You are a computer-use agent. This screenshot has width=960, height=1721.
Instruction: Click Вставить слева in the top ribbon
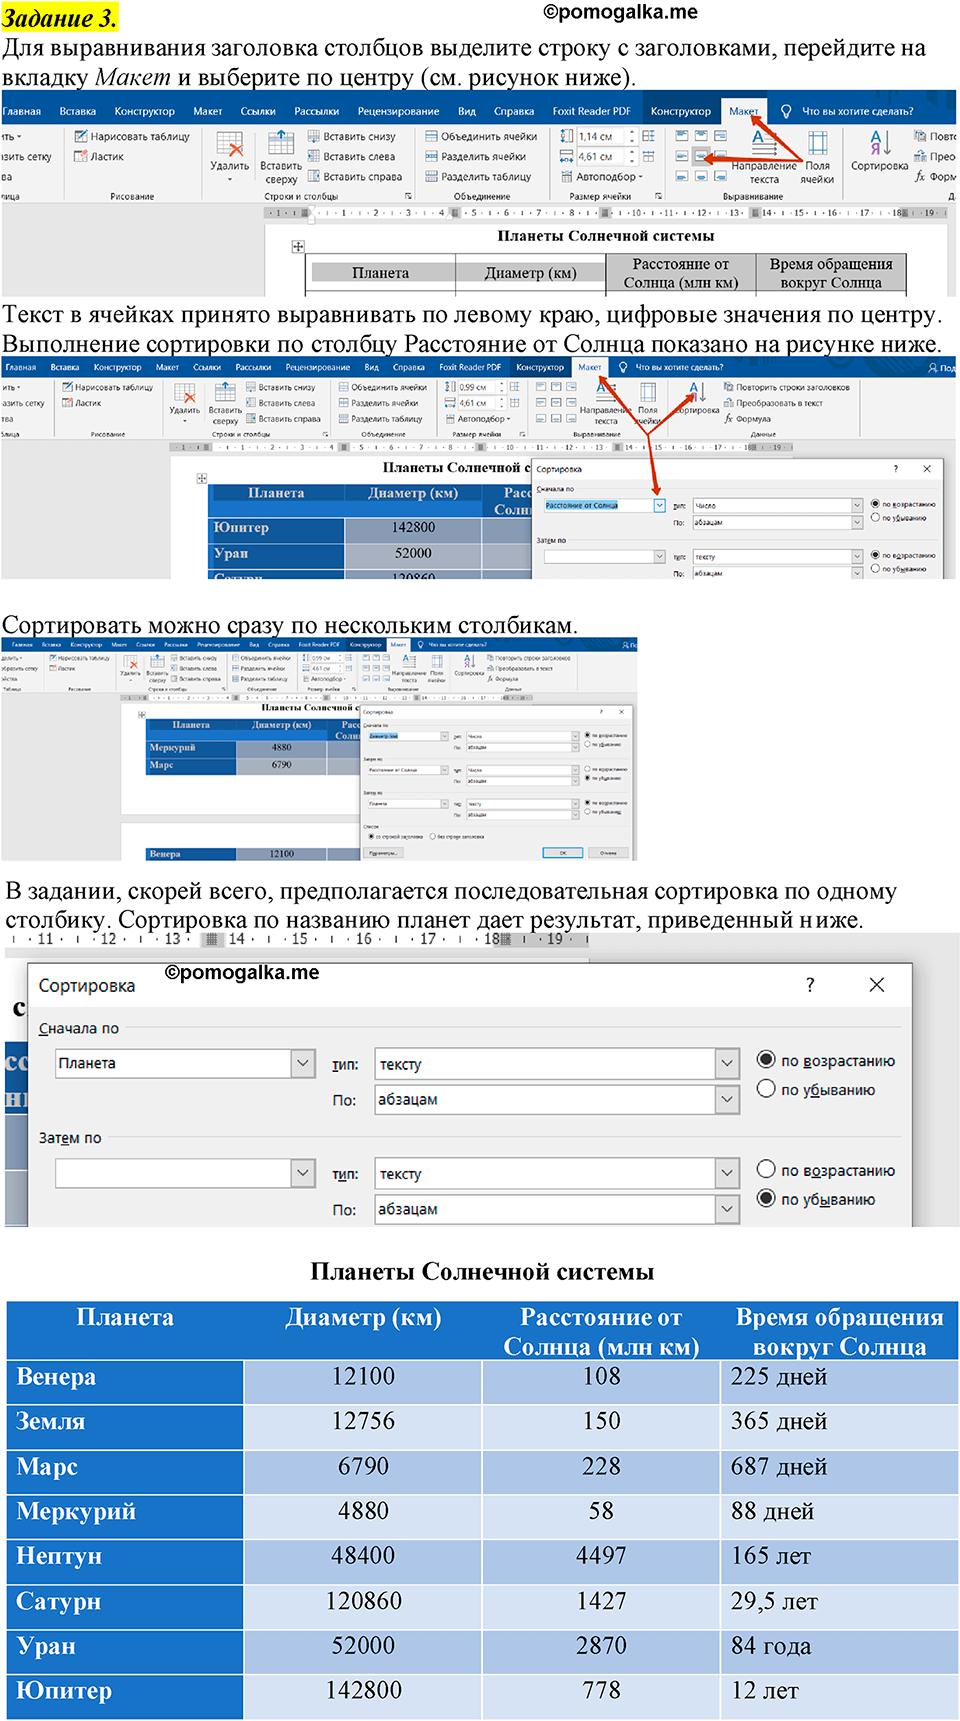click(x=351, y=156)
